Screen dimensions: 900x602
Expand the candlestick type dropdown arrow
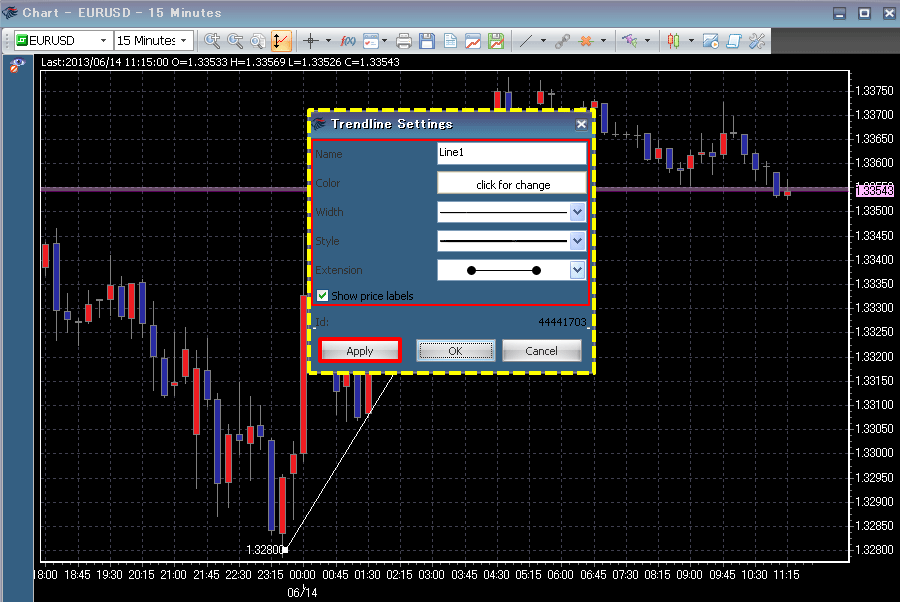(691, 41)
